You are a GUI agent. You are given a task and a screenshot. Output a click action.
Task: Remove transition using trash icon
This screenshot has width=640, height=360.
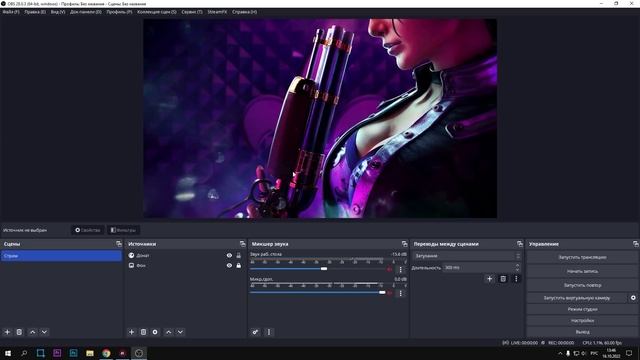click(503, 279)
